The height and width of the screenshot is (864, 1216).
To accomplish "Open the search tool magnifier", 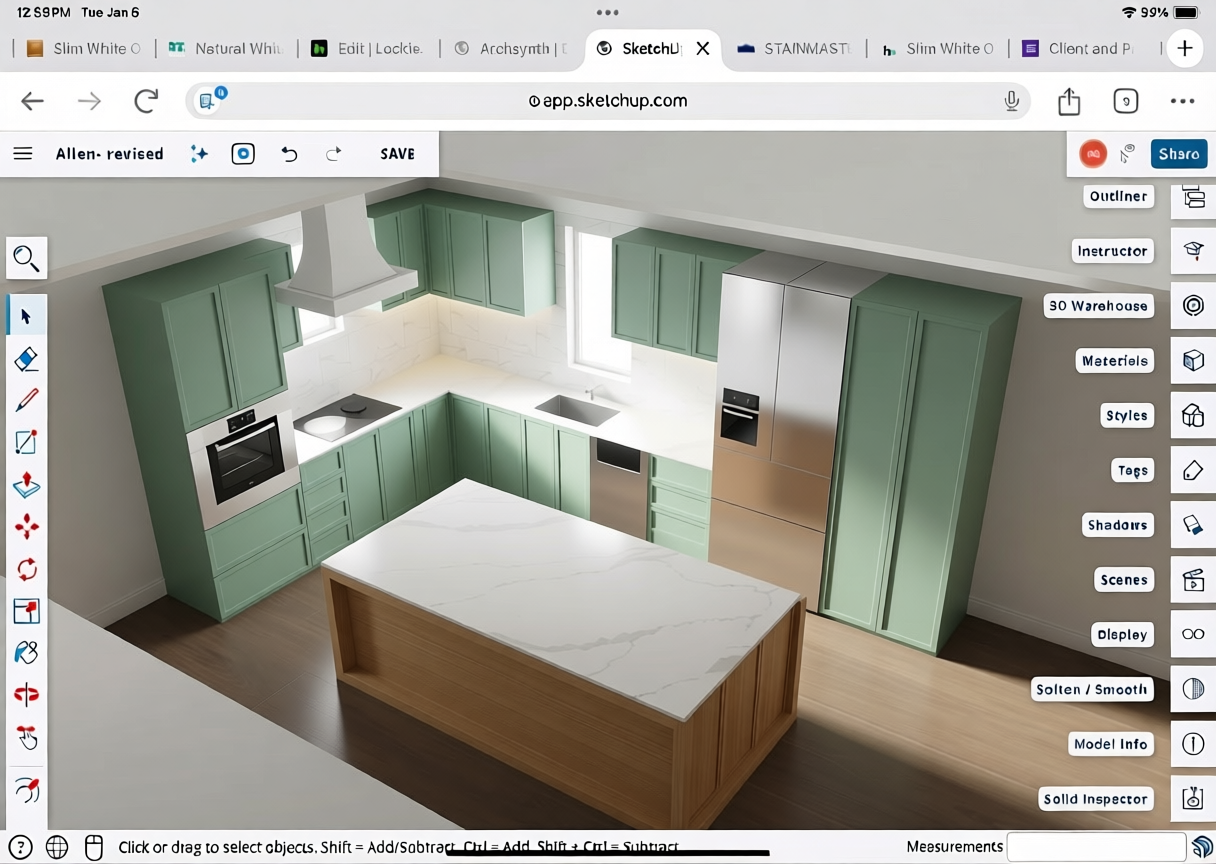I will [27, 259].
